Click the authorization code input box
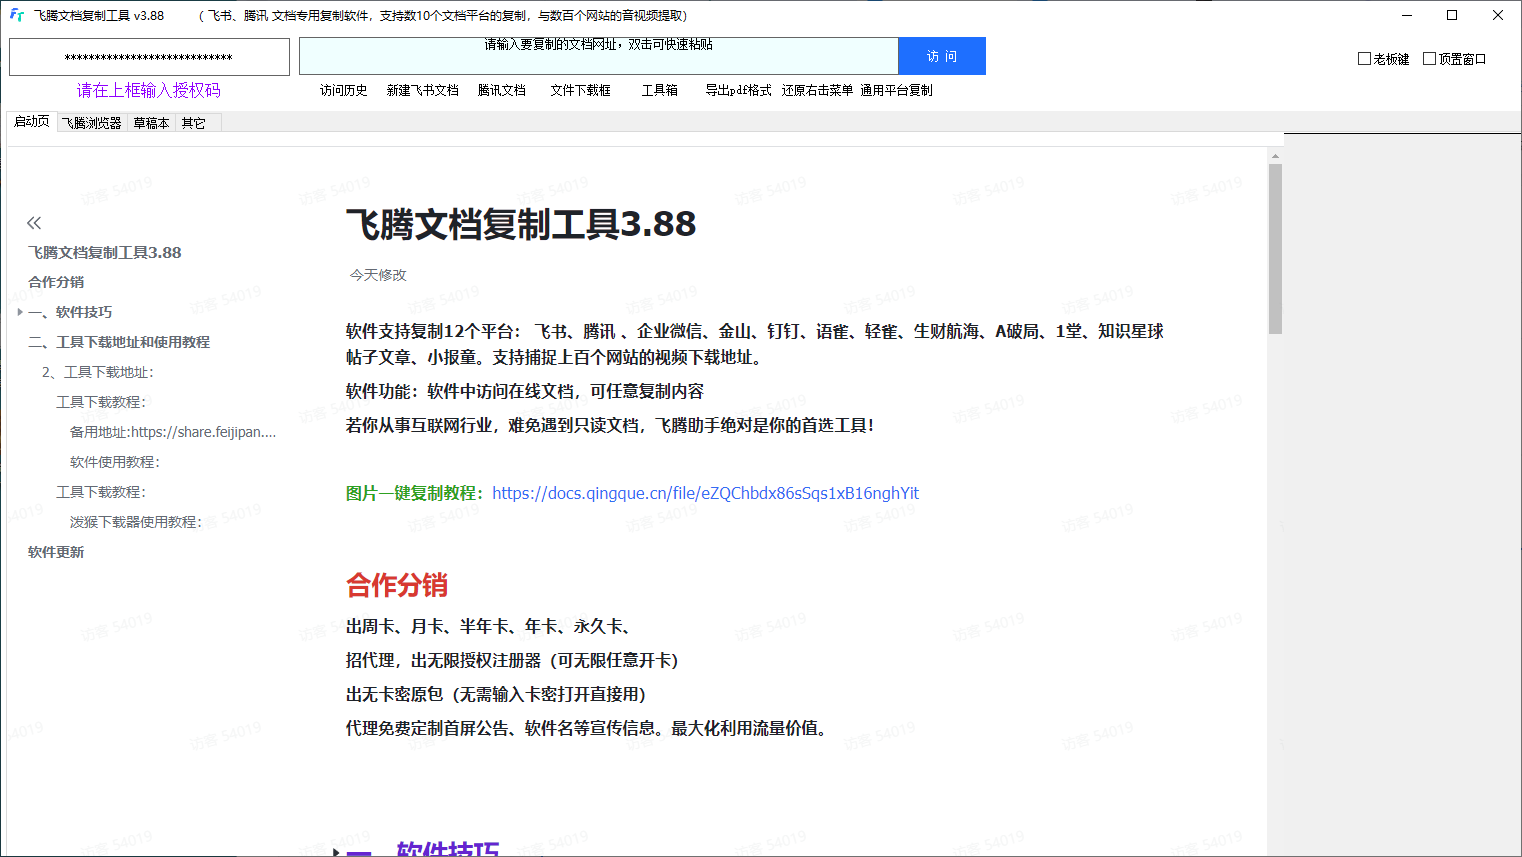Image resolution: width=1522 pixels, height=857 pixels. (x=149, y=57)
